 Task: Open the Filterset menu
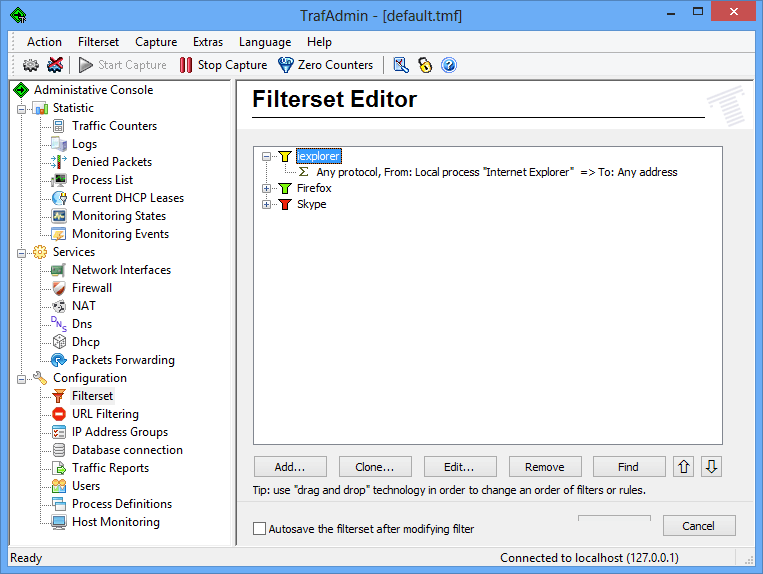[x=98, y=42]
